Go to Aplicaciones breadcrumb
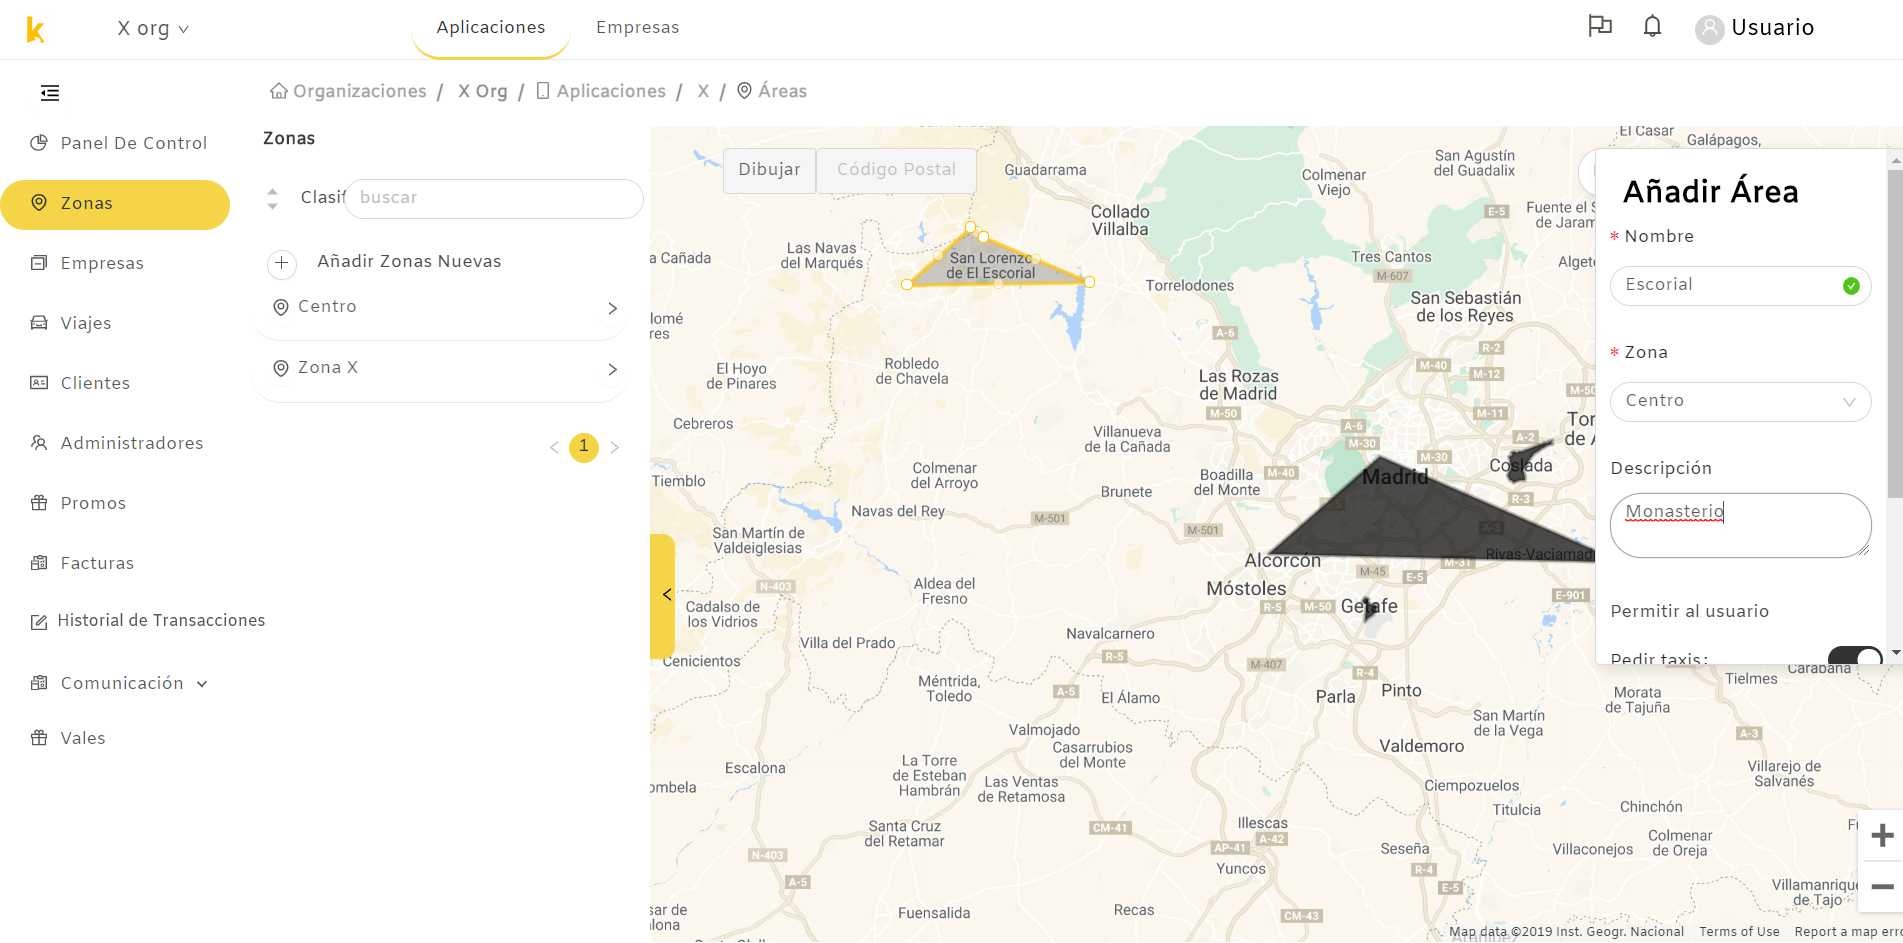 tap(601, 91)
